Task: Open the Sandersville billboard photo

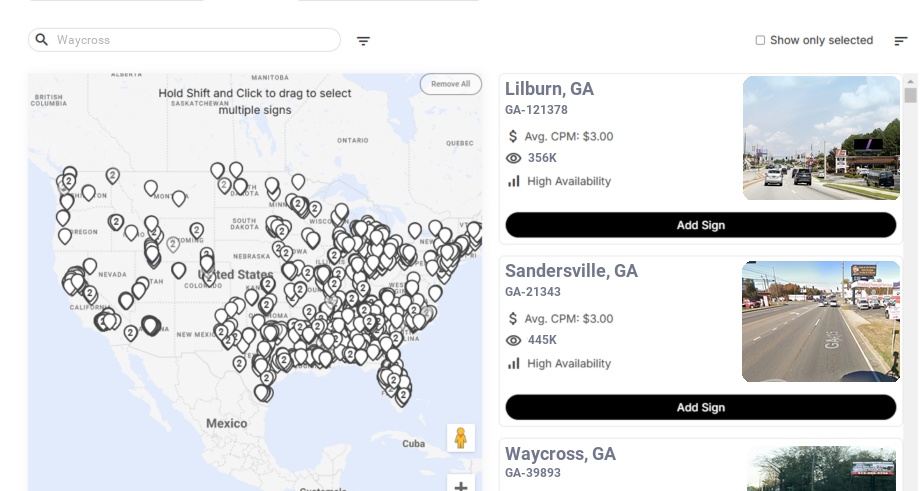Action: coord(821,321)
